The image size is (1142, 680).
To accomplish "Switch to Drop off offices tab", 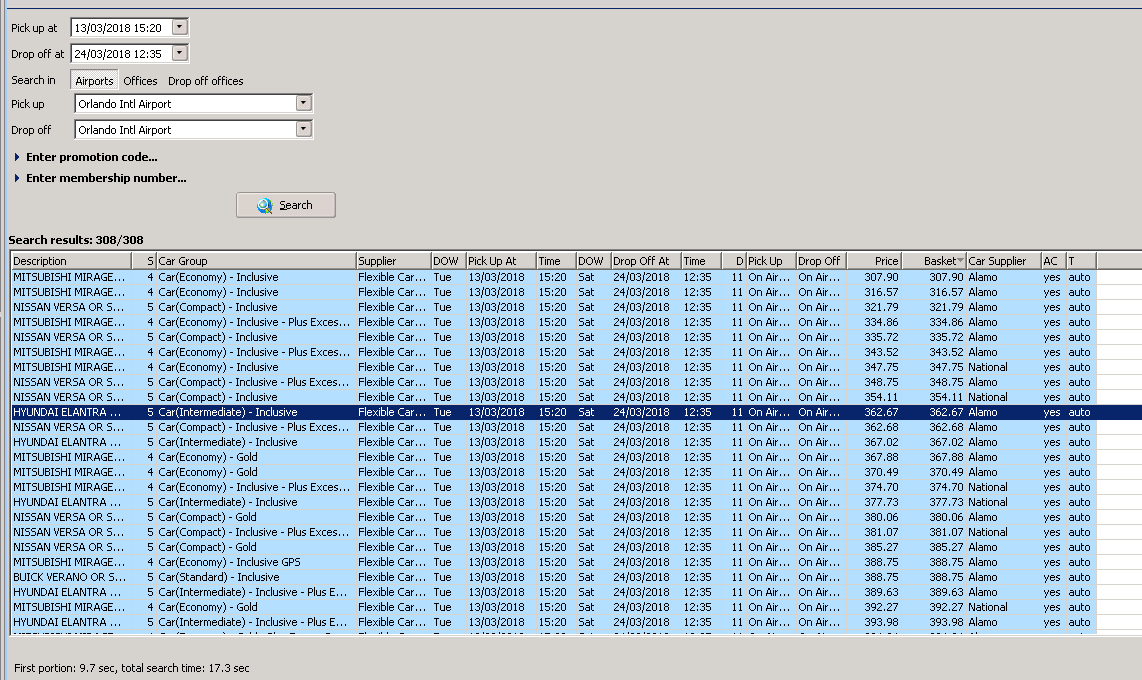I will click(x=205, y=81).
